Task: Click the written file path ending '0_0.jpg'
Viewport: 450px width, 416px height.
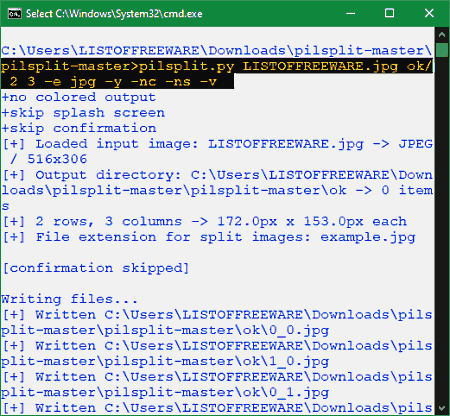Action: point(217,323)
